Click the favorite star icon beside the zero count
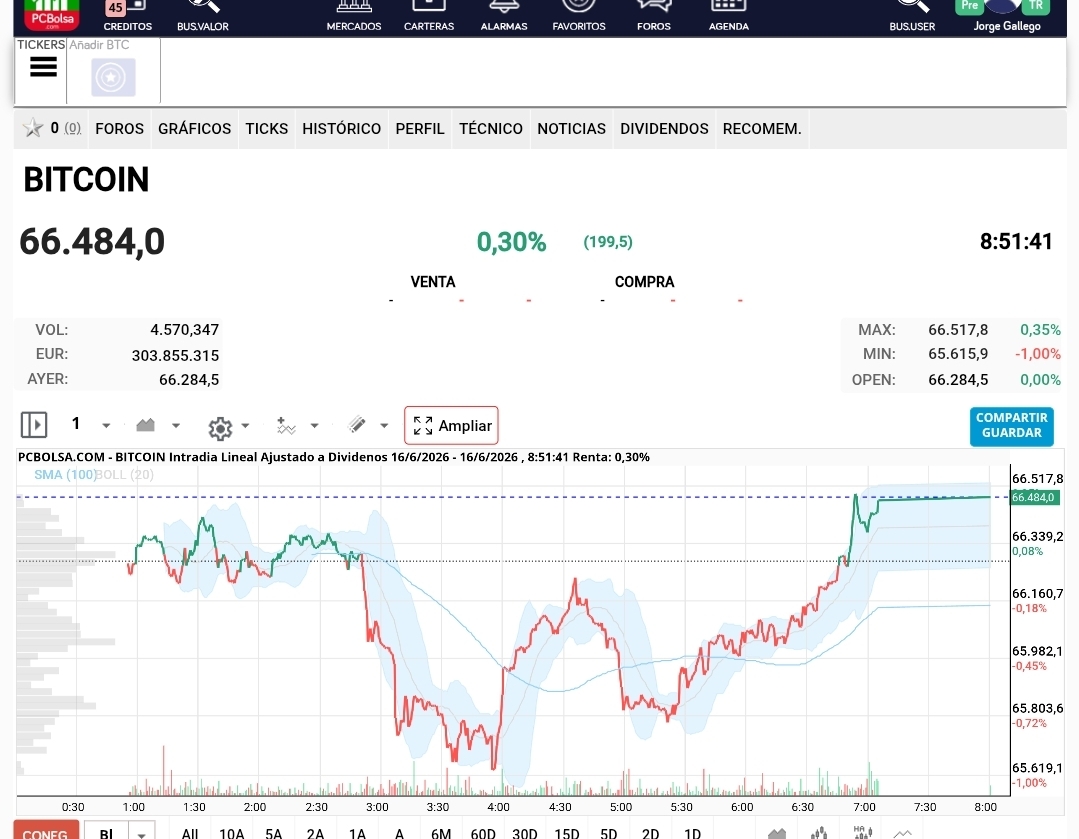Image resolution: width=1079 pixels, height=839 pixels. point(32,128)
